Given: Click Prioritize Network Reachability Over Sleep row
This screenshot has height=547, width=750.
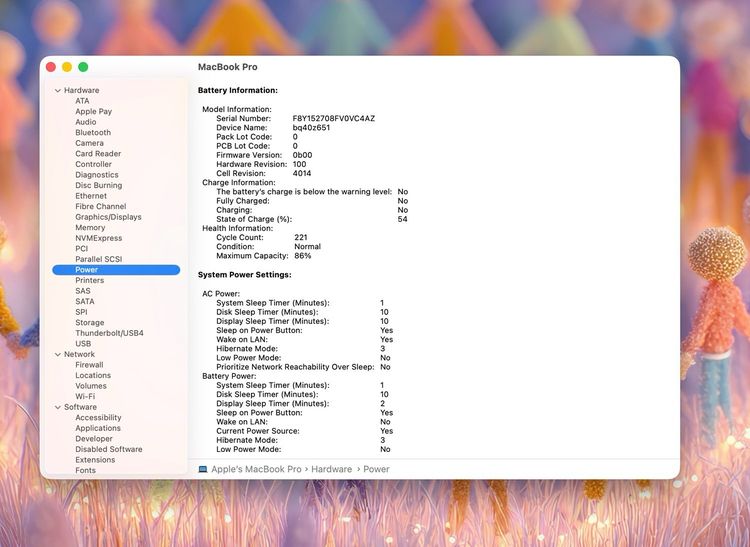Looking at the screenshot, I should tap(303, 367).
